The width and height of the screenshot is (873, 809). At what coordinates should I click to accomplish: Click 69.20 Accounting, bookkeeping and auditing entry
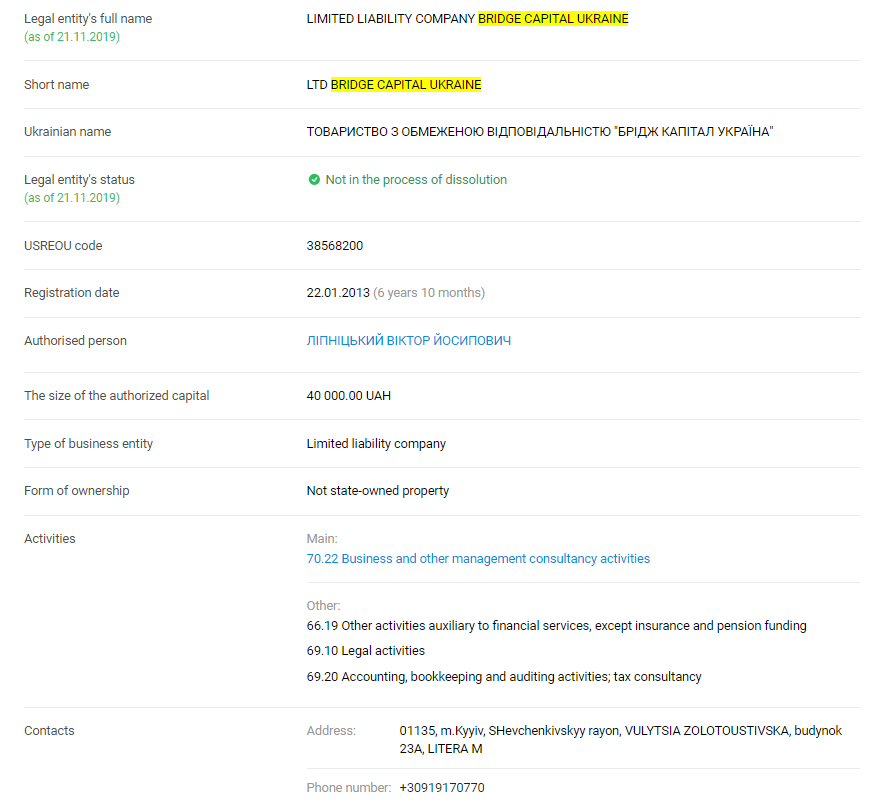click(504, 676)
